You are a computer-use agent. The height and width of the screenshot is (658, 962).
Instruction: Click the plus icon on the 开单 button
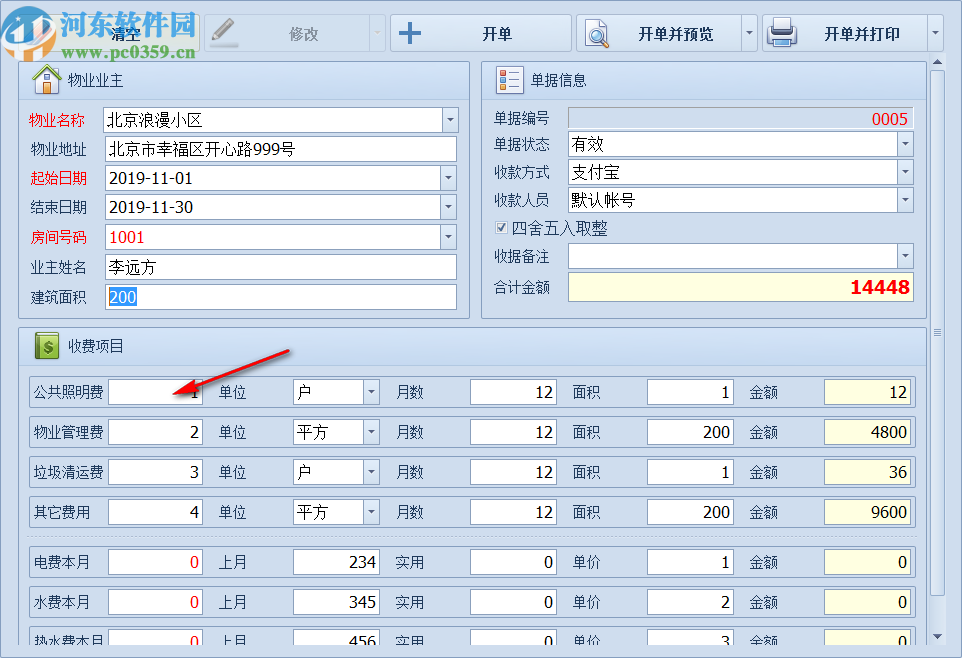(410, 32)
